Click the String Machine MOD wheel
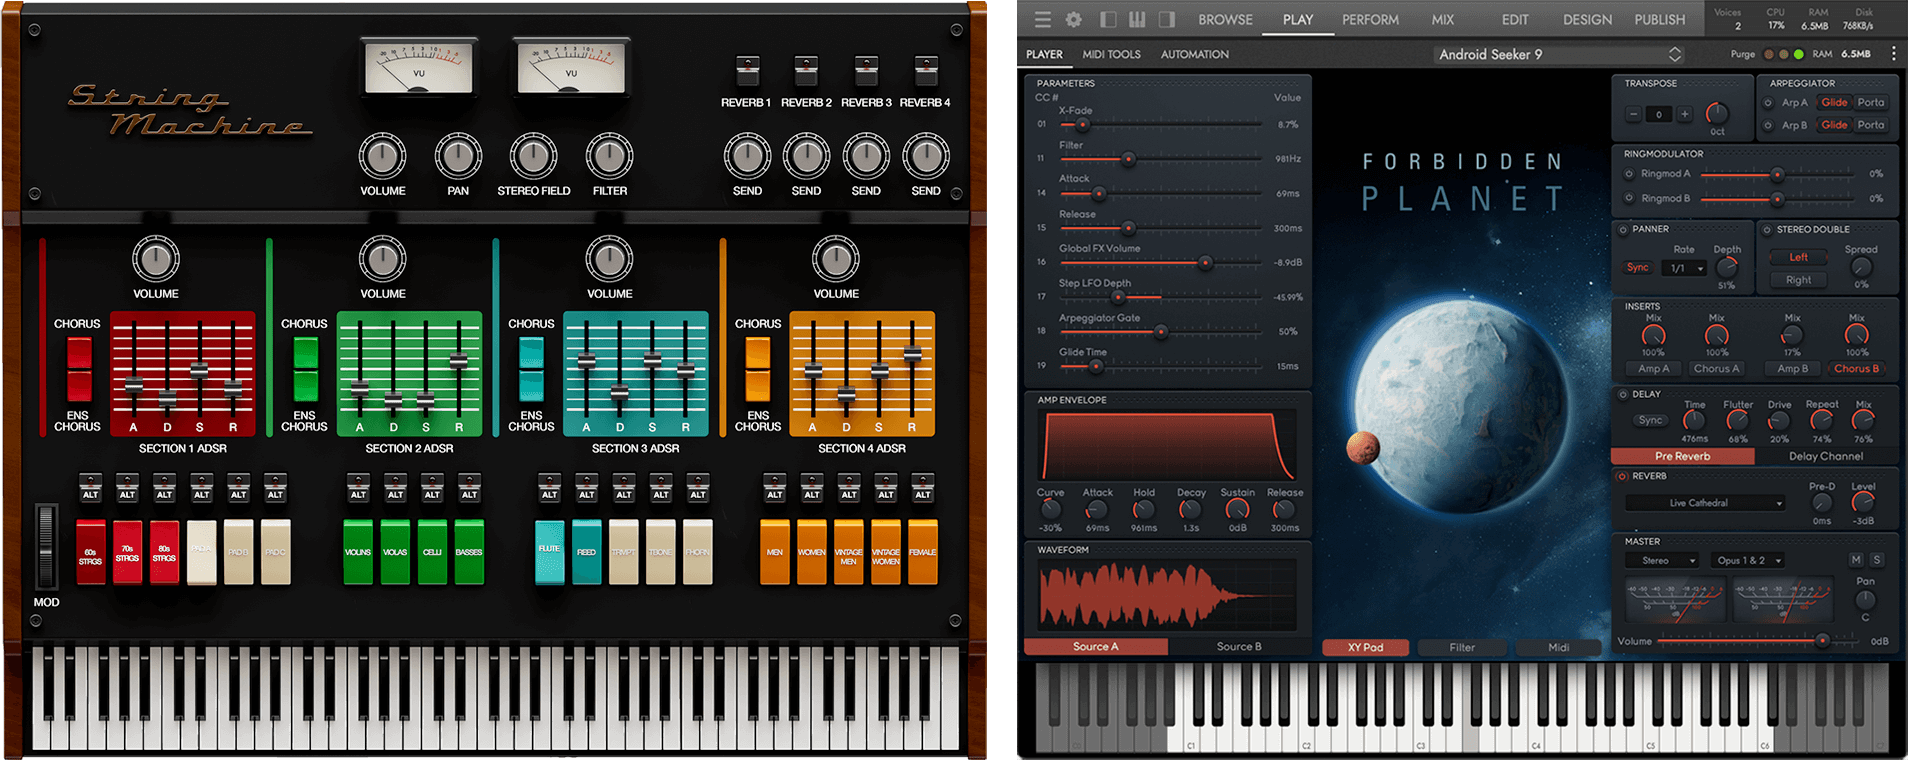Viewport: 1908px width, 760px height. [45, 547]
